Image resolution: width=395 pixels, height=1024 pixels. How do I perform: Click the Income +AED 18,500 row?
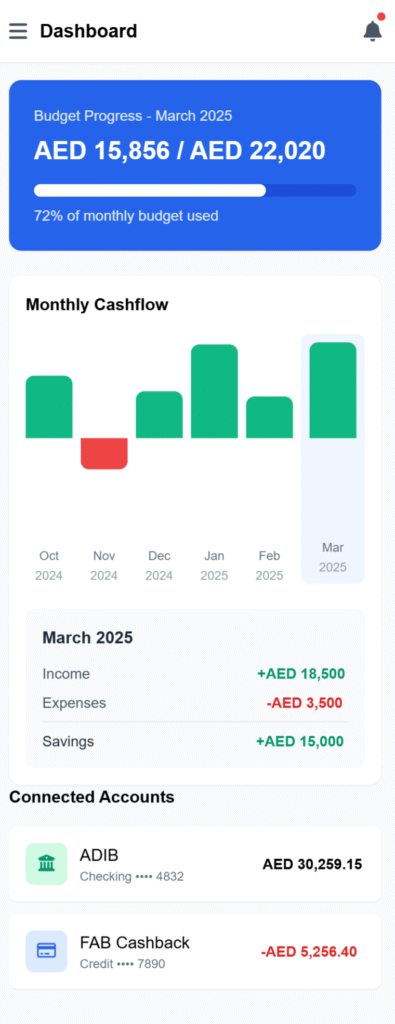(x=195, y=674)
